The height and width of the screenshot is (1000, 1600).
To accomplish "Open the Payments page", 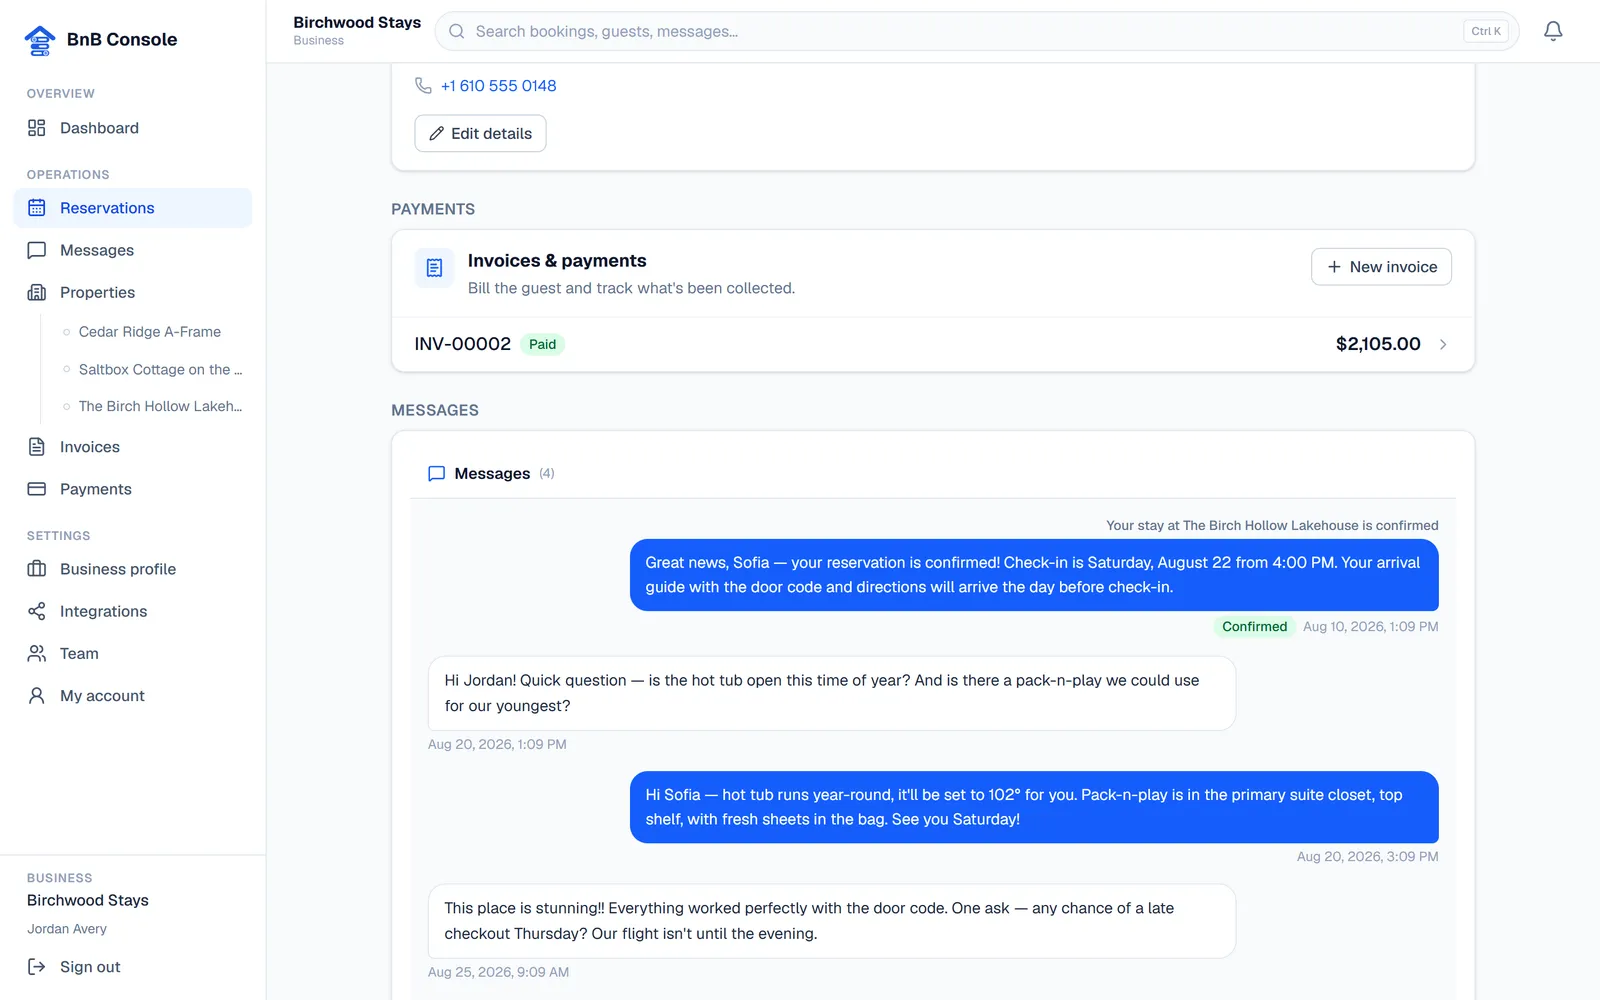I will 133,489.
